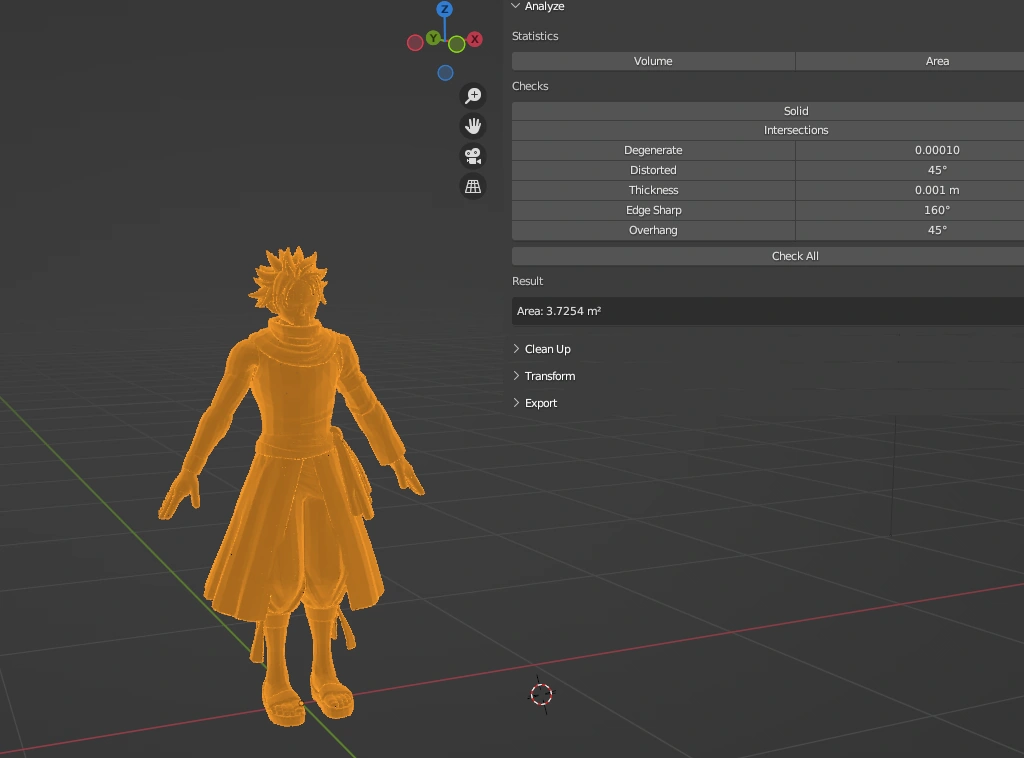Click the green Y axis gizmo handle
Image resolution: width=1024 pixels, height=758 pixels.
pyautogui.click(x=433, y=38)
